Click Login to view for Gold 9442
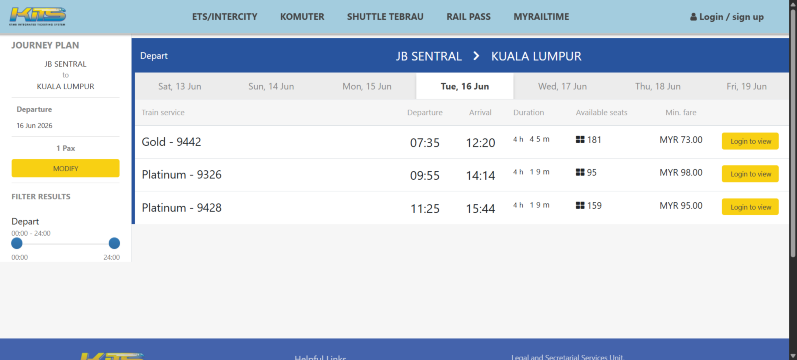The image size is (797, 360). (x=750, y=141)
